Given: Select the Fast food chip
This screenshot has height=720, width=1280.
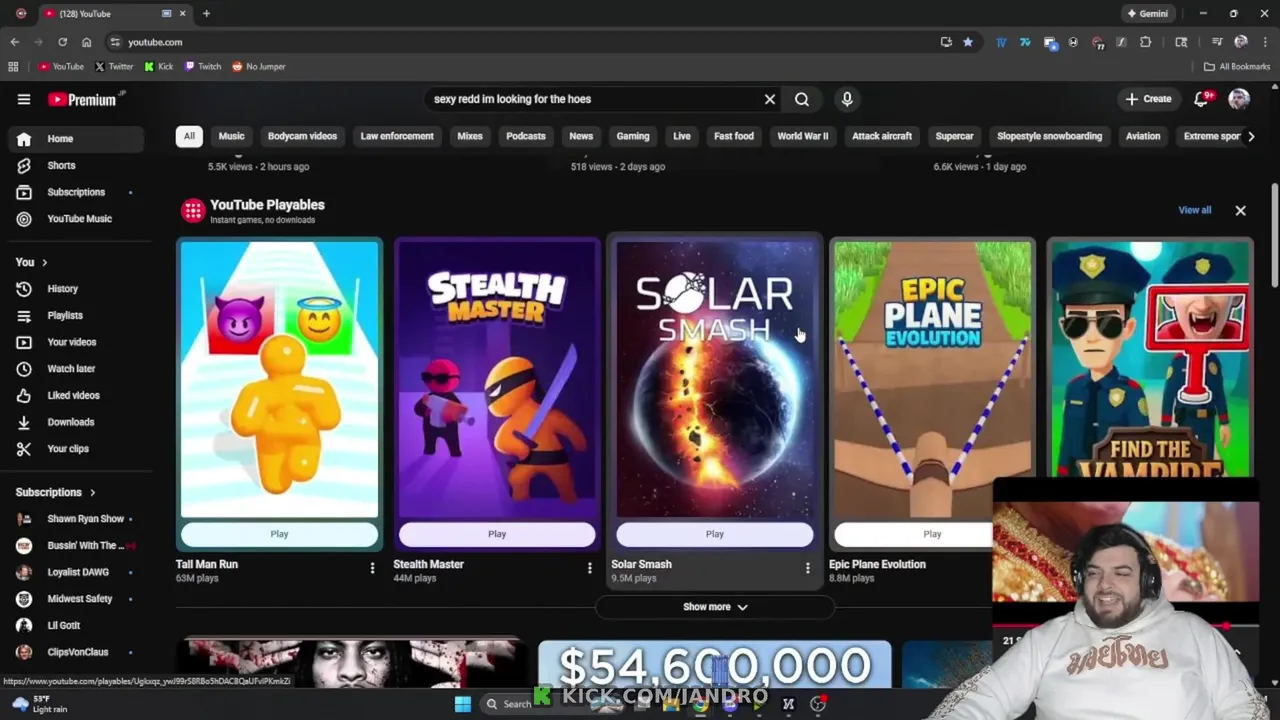Looking at the screenshot, I should pyautogui.click(x=734, y=136).
